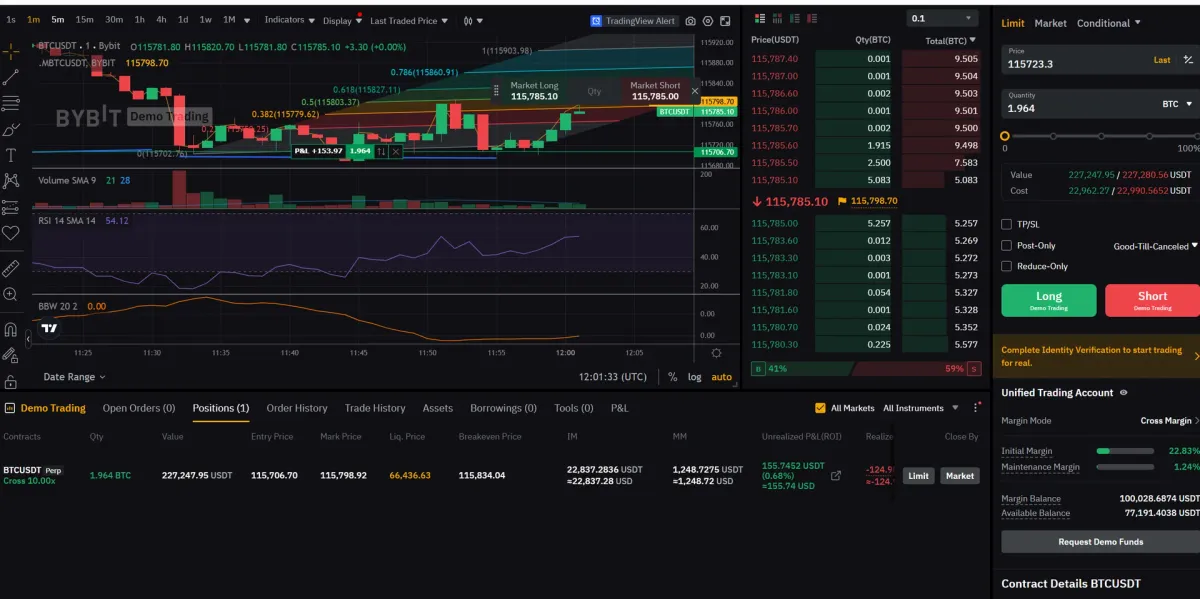
Task: Select the ruler measure tool
Action: [x=11, y=268]
